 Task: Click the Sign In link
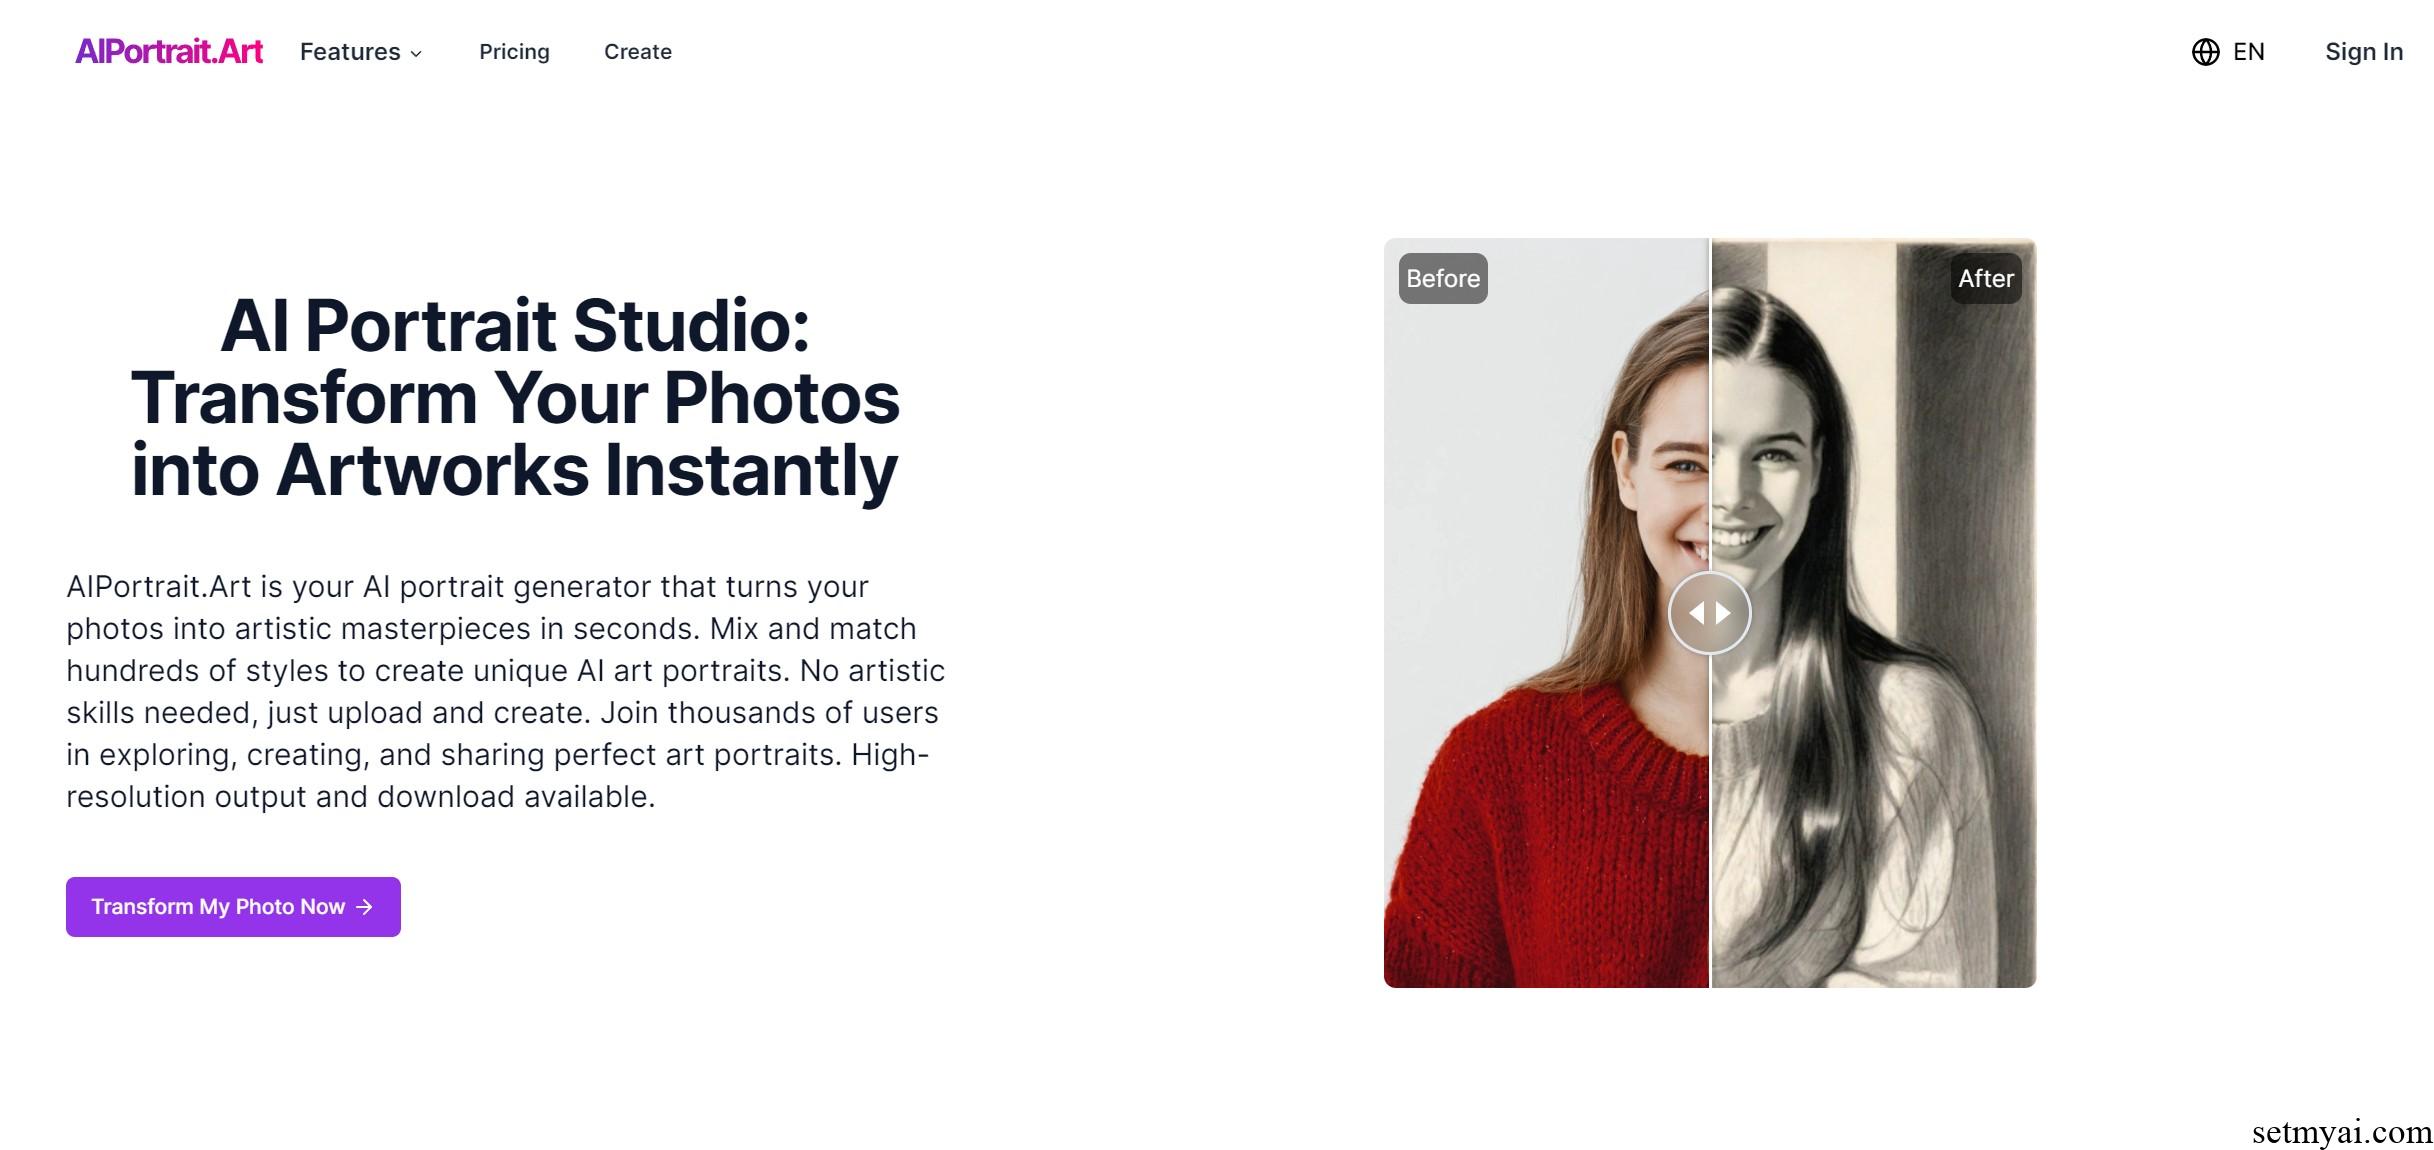2364,52
